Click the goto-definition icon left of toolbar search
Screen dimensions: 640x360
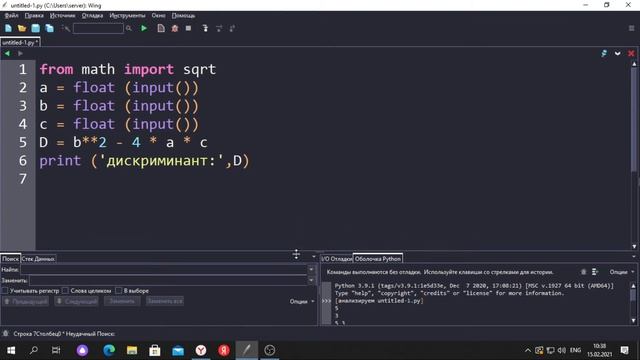pos(65,28)
